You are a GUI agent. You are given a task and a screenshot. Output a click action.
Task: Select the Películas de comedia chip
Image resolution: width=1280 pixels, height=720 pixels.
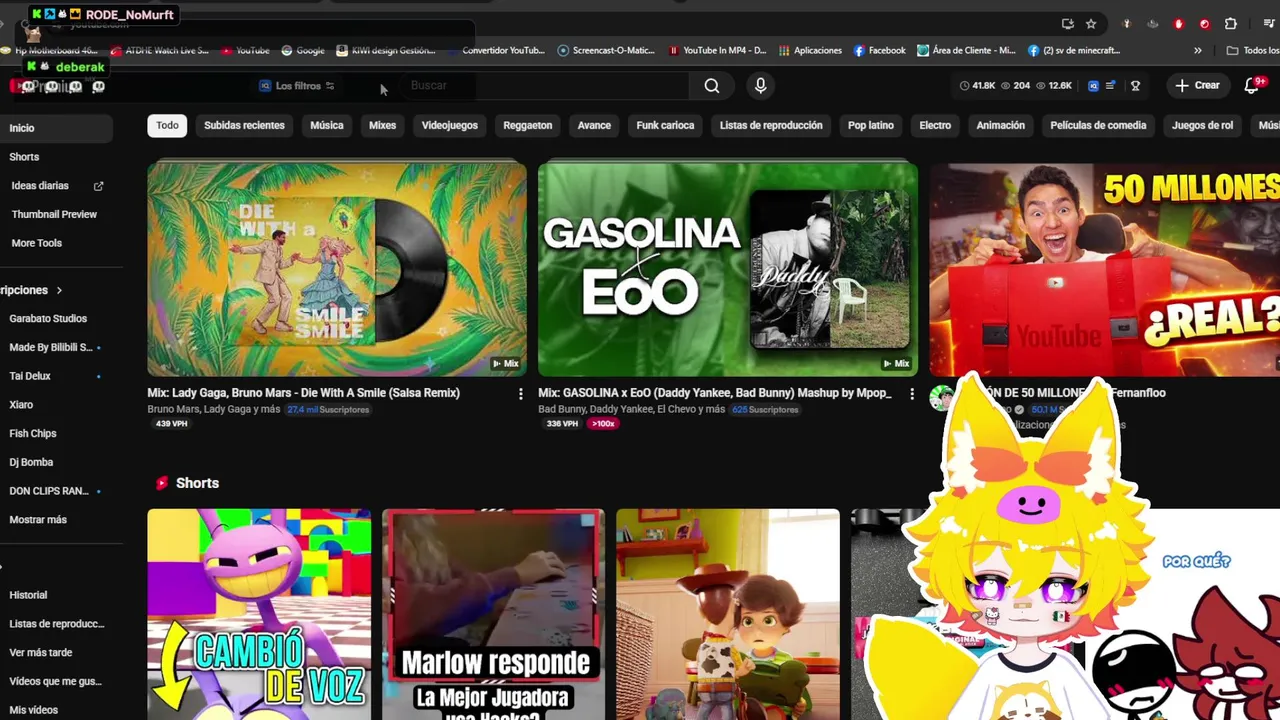(x=1098, y=125)
